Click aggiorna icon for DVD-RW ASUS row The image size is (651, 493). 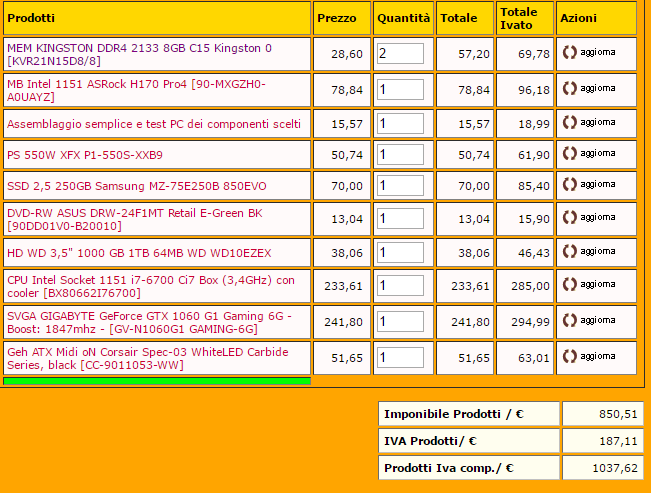click(x=570, y=218)
